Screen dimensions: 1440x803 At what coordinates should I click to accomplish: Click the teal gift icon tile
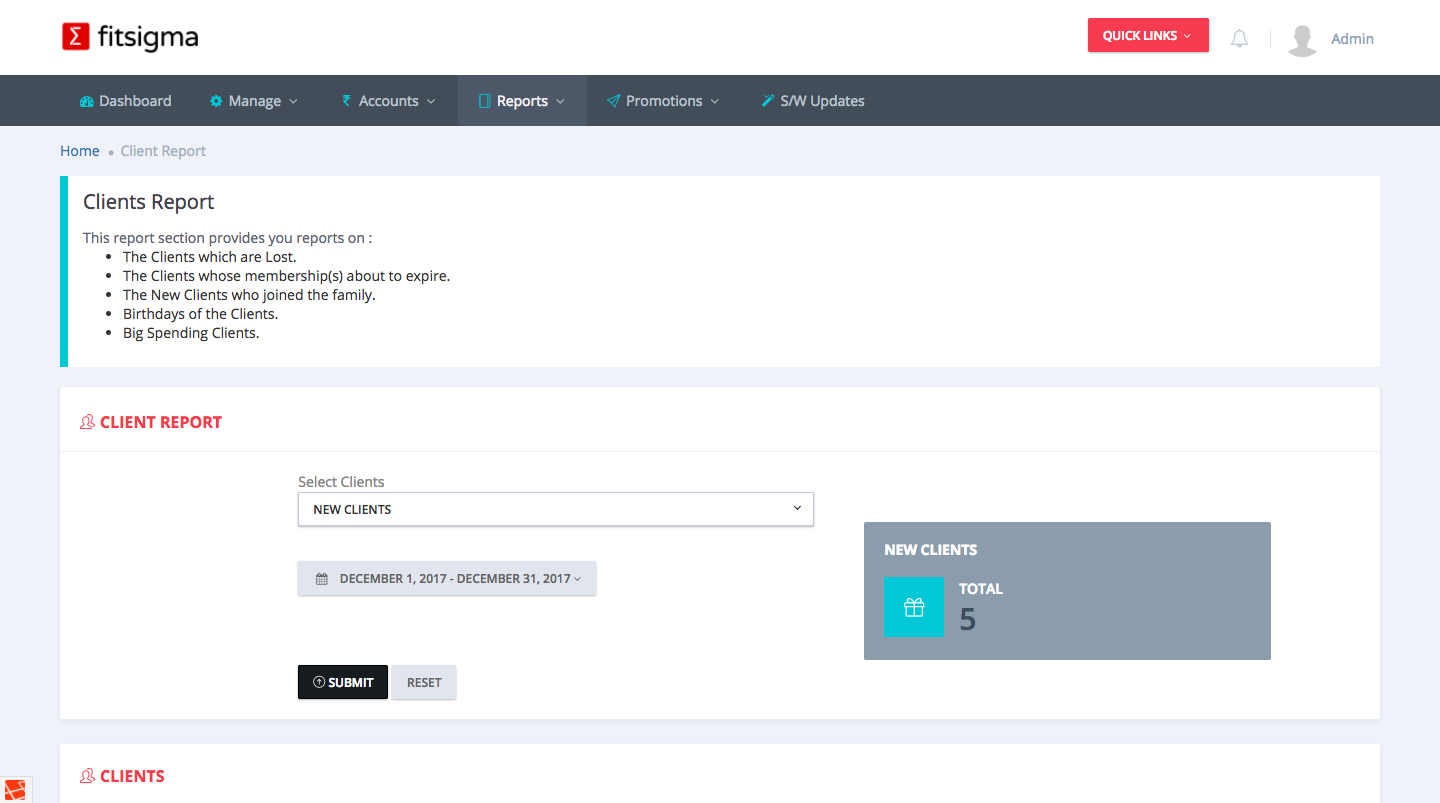pos(913,607)
